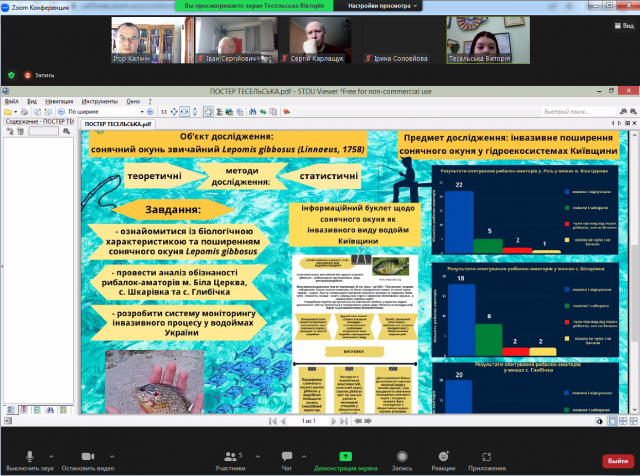Open the По ширине zoom dropdown

click(88, 111)
